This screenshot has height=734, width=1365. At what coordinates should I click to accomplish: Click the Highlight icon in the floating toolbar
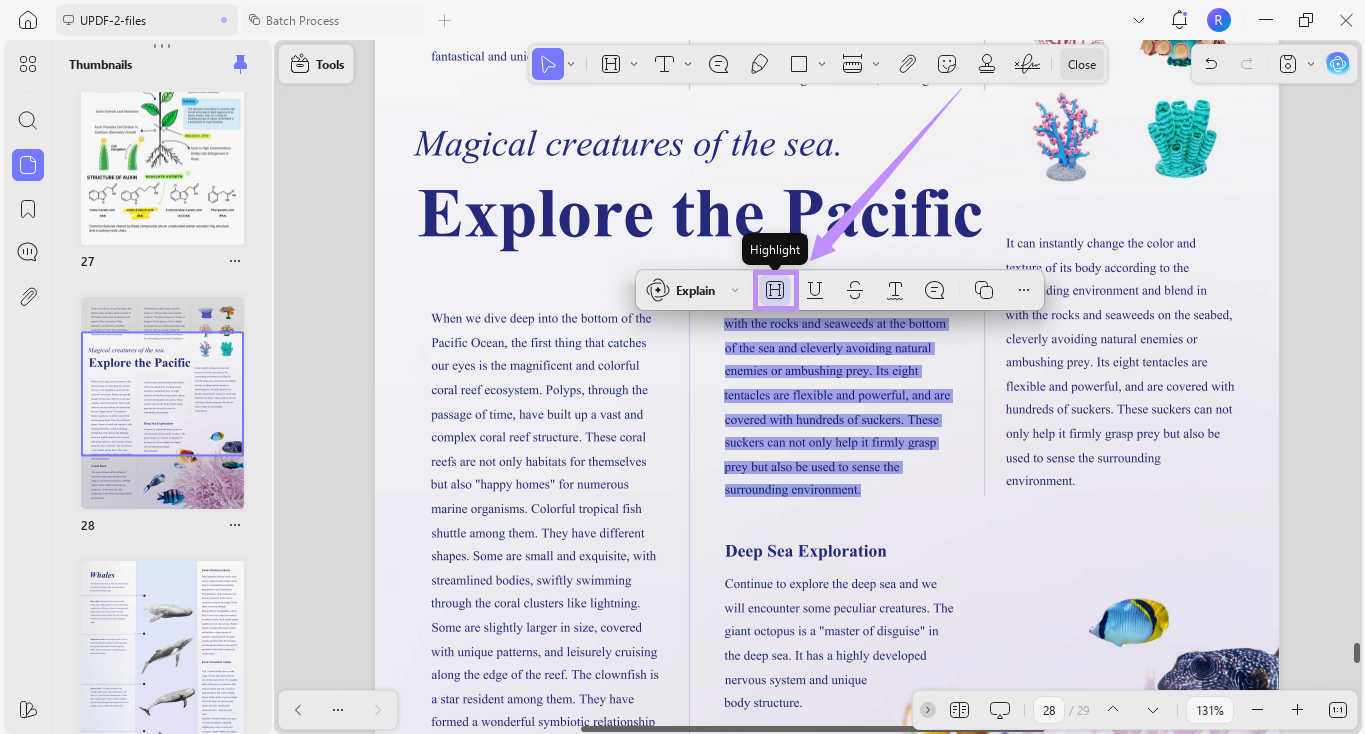775,290
